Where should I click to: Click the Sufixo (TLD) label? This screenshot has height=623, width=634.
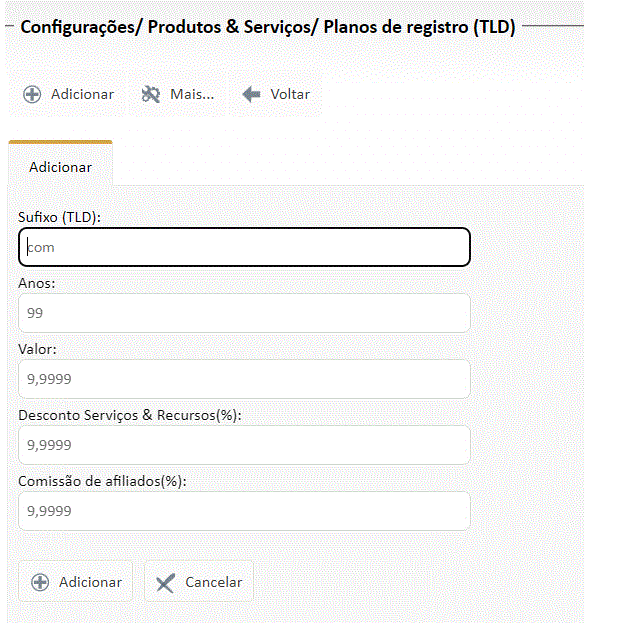[60, 217]
